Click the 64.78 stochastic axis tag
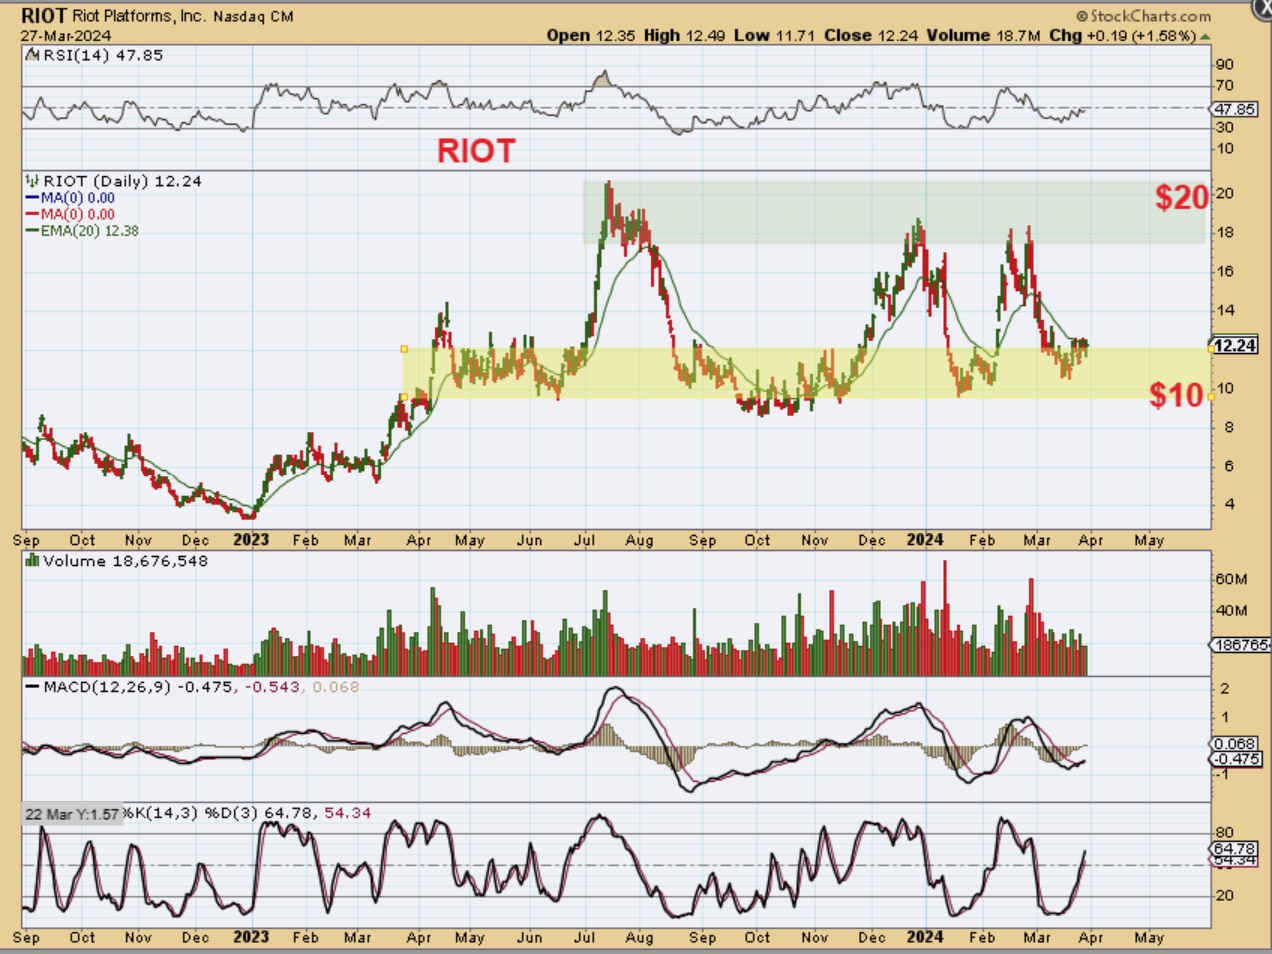Image resolution: width=1272 pixels, height=954 pixels. (x=1235, y=848)
